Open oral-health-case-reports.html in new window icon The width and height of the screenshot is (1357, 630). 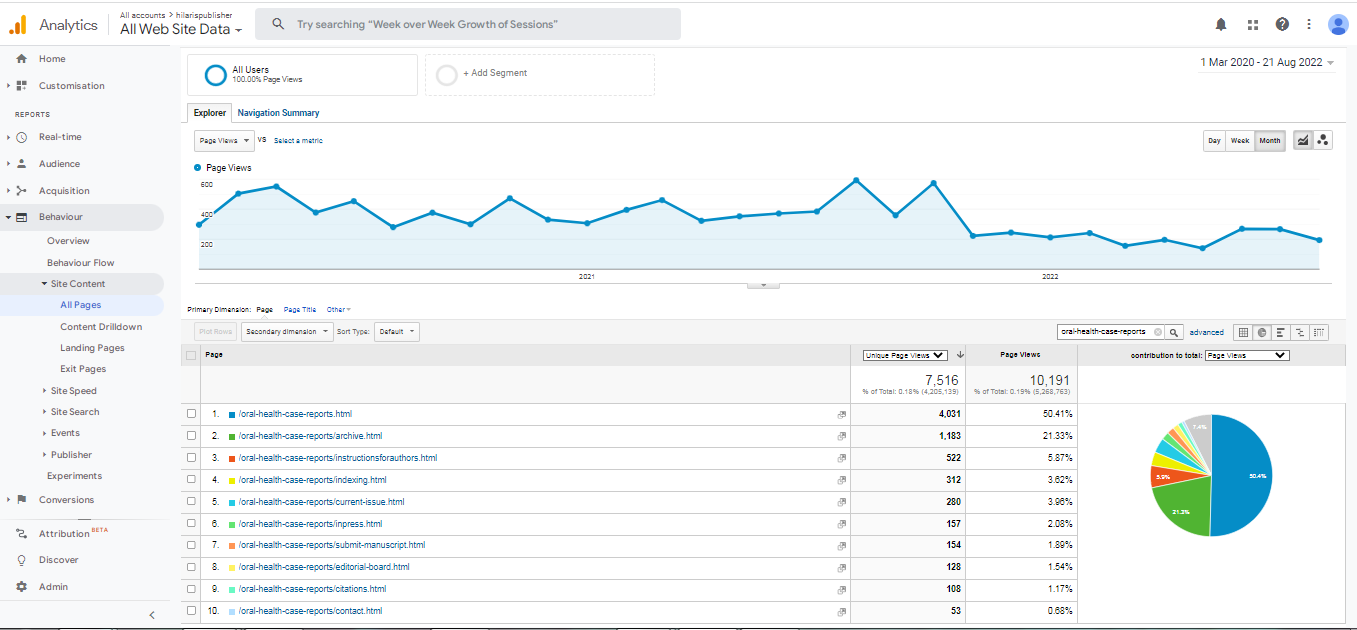[x=841, y=414]
